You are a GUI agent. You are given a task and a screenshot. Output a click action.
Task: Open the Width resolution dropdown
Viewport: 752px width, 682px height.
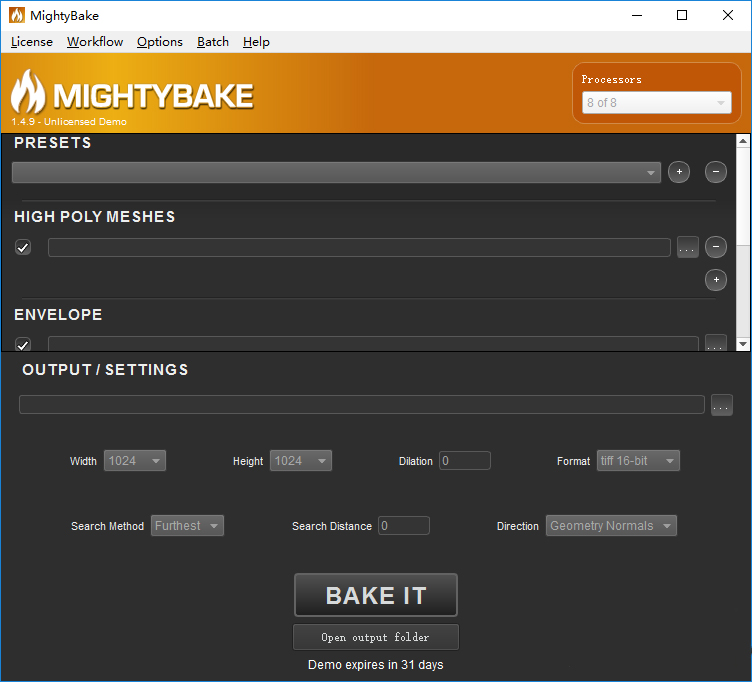(135, 461)
